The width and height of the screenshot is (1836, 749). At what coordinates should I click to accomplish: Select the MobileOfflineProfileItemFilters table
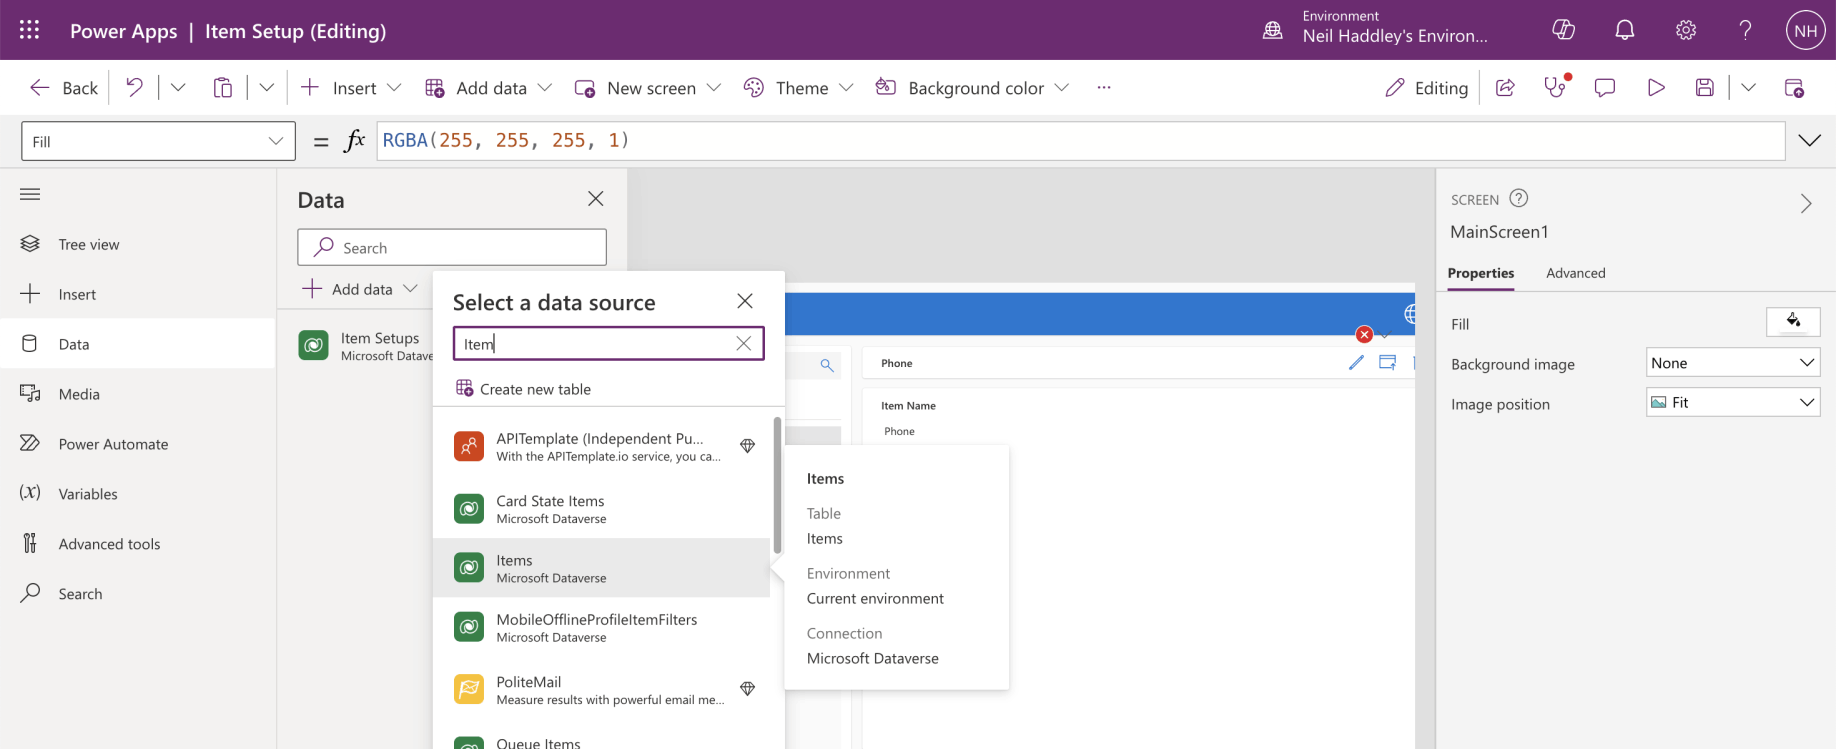tap(603, 627)
